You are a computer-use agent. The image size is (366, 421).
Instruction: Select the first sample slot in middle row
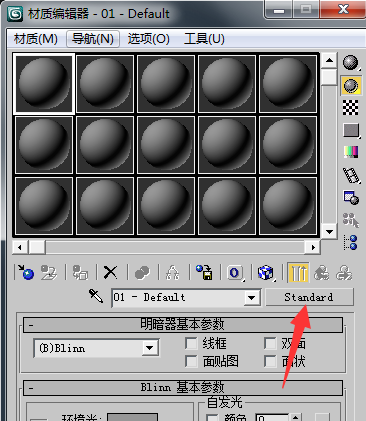[44, 145]
